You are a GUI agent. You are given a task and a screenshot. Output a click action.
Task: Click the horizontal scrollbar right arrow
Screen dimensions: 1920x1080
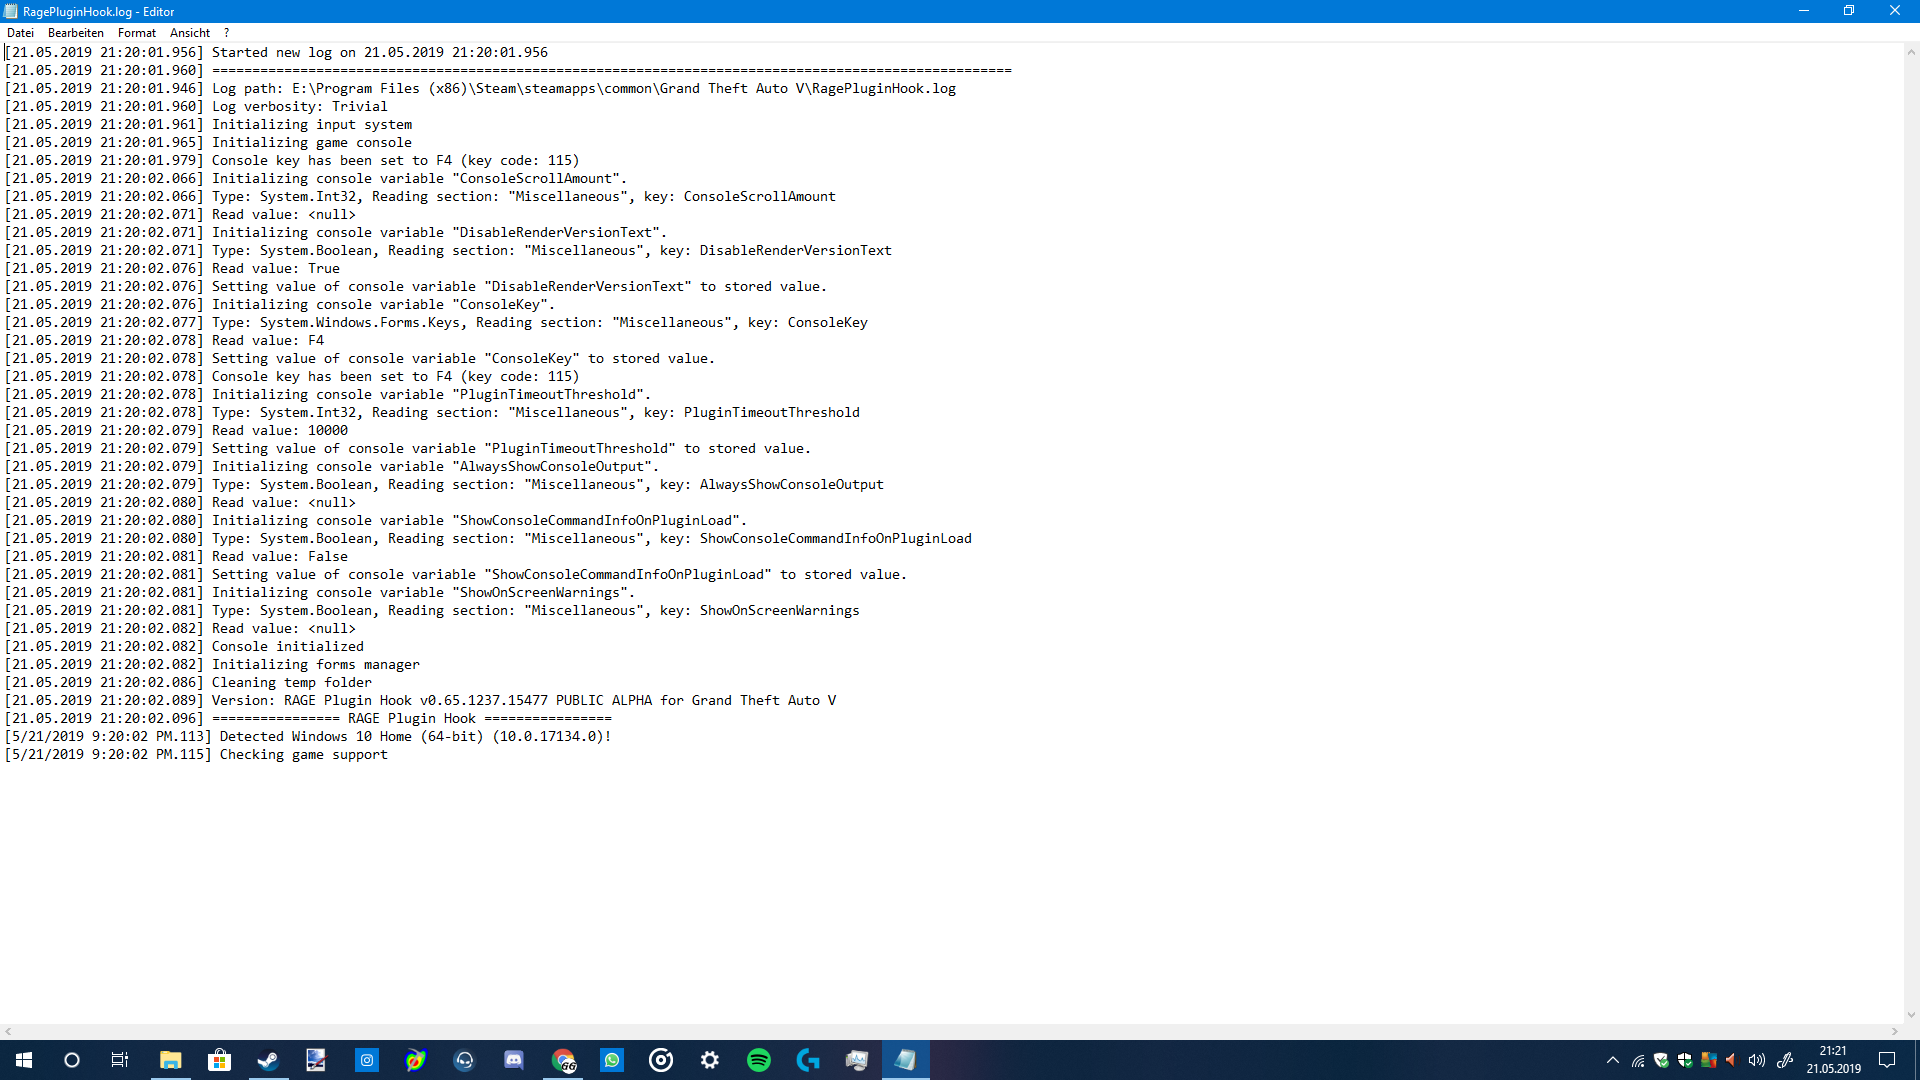pyautogui.click(x=1894, y=1031)
